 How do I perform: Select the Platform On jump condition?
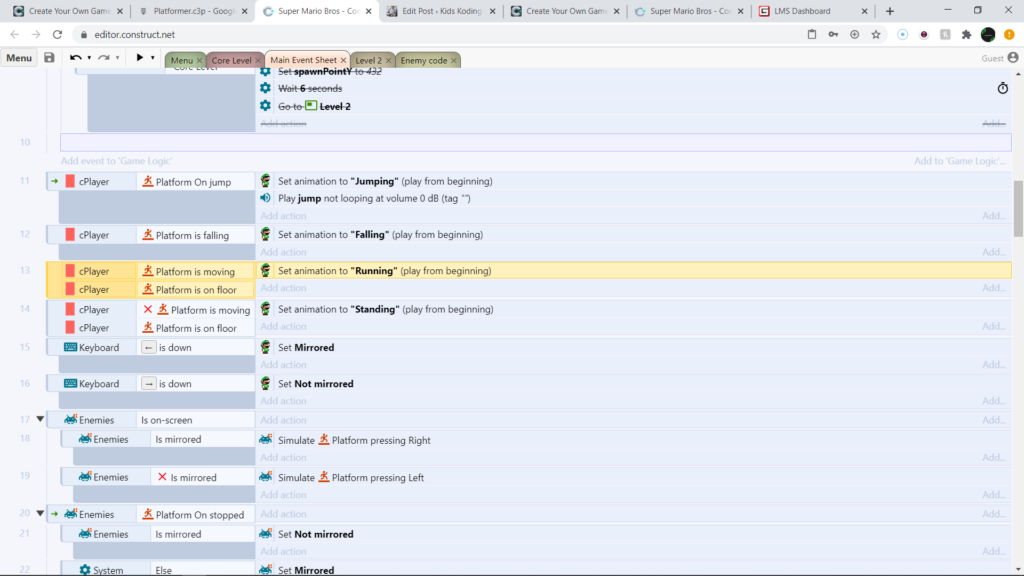196,182
